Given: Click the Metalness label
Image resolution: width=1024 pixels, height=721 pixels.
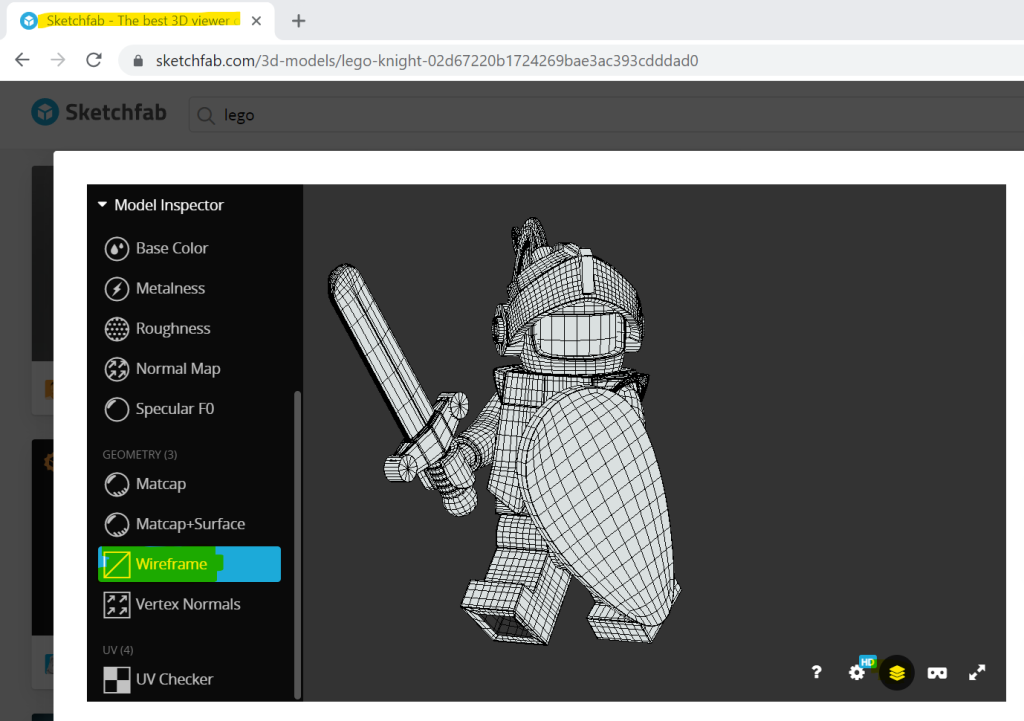Looking at the screenshot, I should tap(170, 288).
